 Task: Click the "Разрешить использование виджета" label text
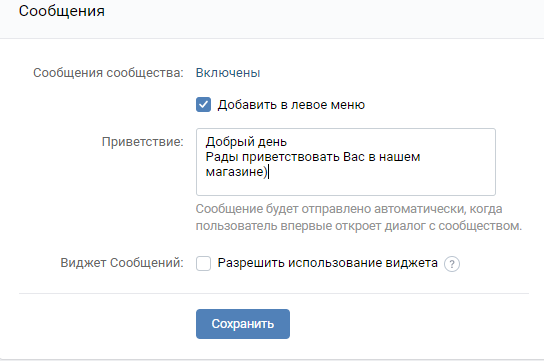pyautogui.click(x=328, y=263)
